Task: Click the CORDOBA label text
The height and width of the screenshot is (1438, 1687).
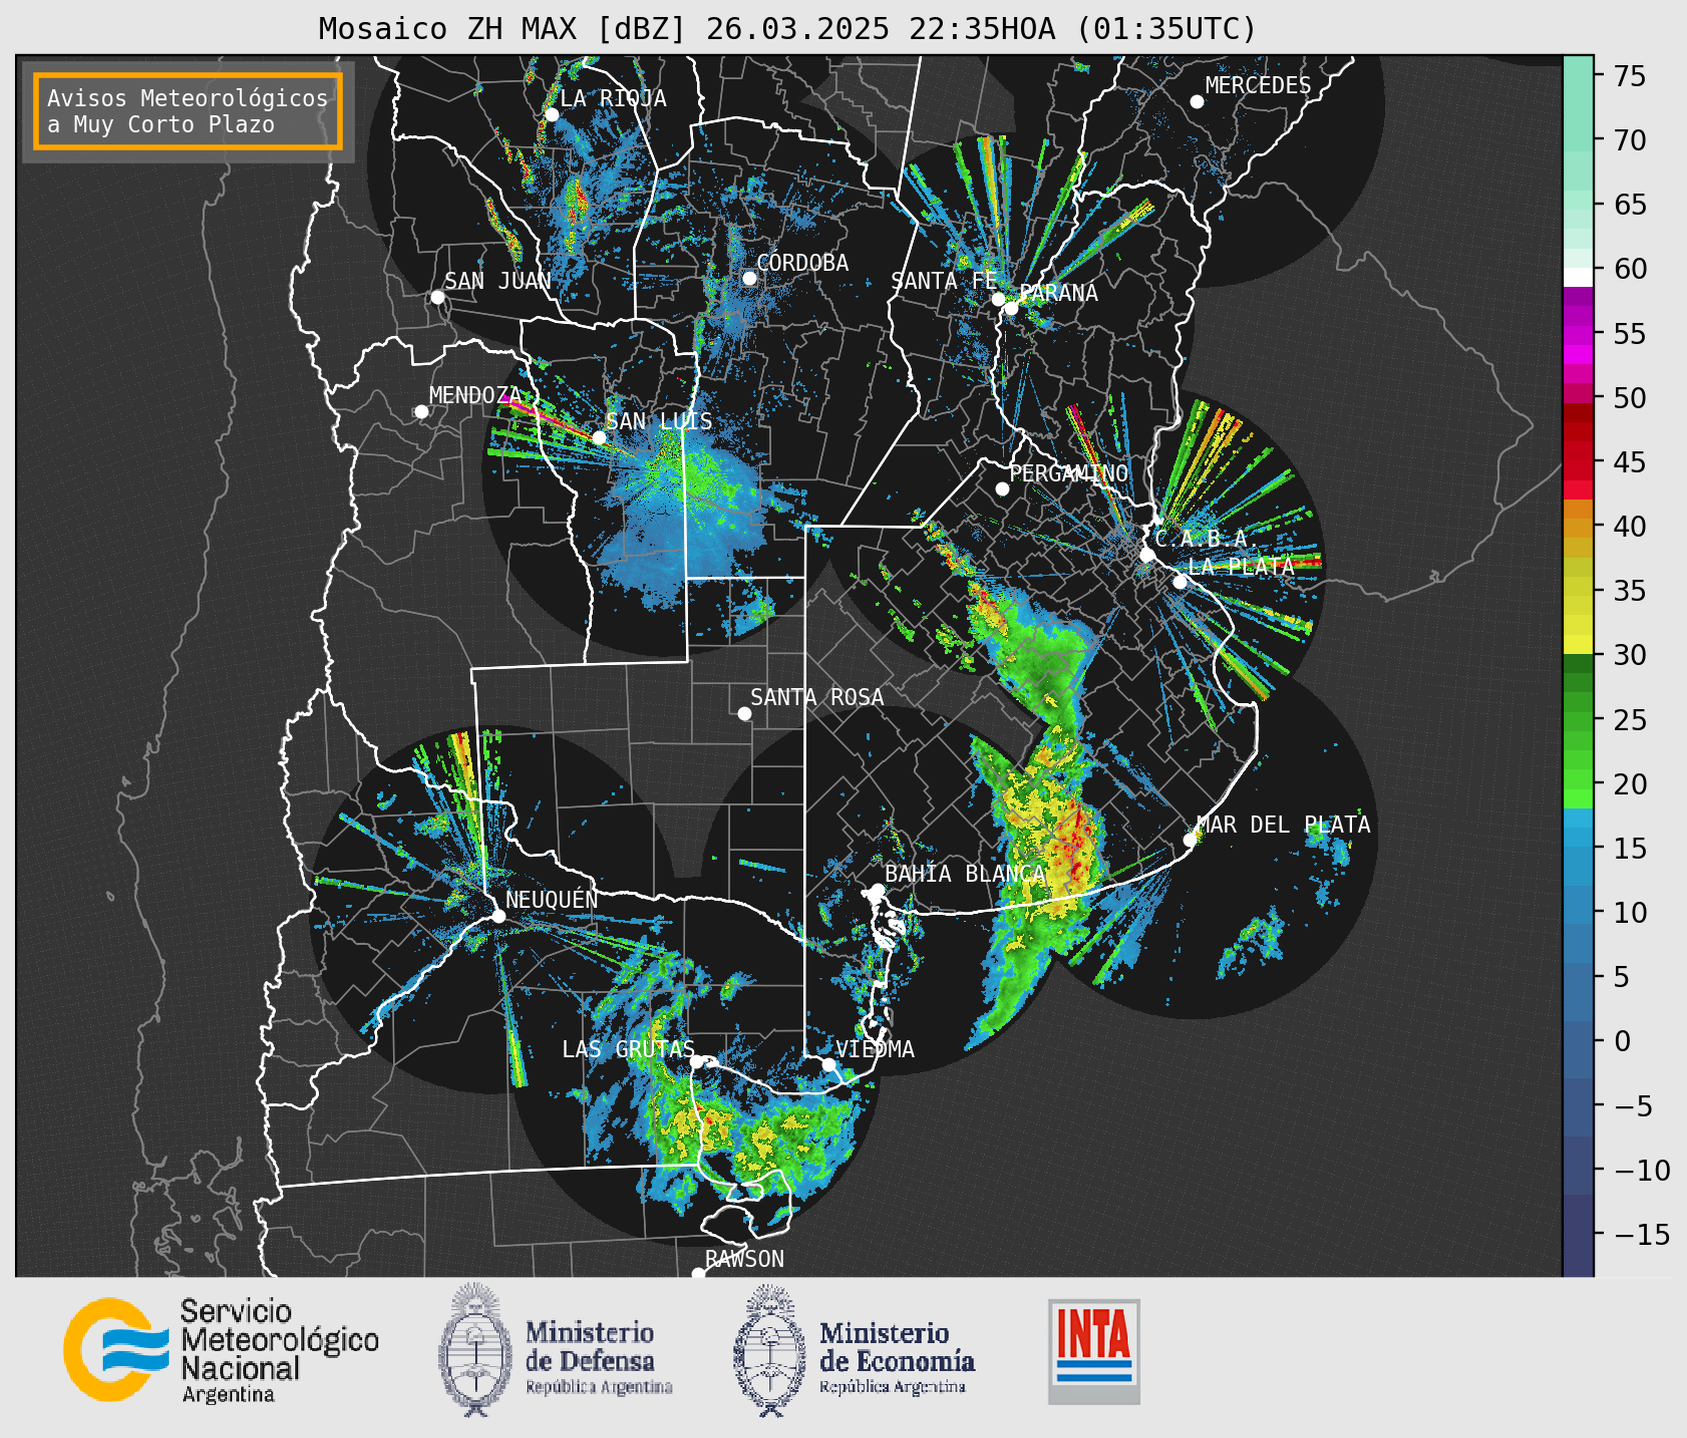Action: [x=803, y=263]
